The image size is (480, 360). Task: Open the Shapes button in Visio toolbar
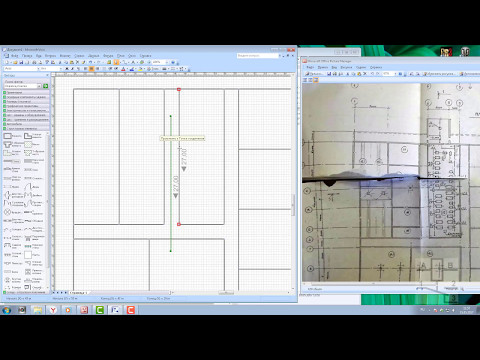[109, 62]
